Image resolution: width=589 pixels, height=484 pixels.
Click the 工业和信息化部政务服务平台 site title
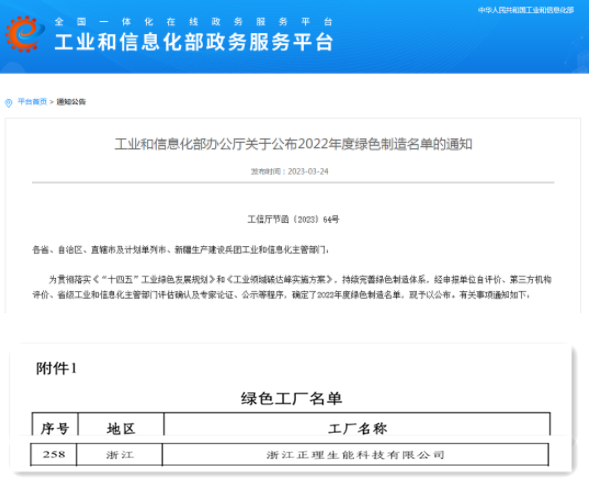click(x=194, y=42)
